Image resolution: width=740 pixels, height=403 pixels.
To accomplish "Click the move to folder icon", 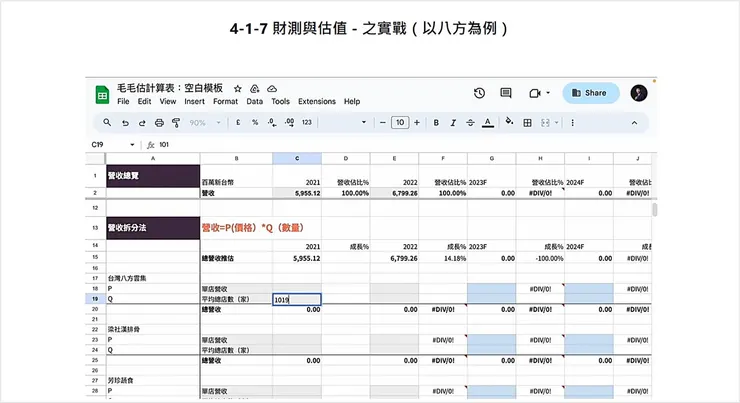I will coord(255,89).
